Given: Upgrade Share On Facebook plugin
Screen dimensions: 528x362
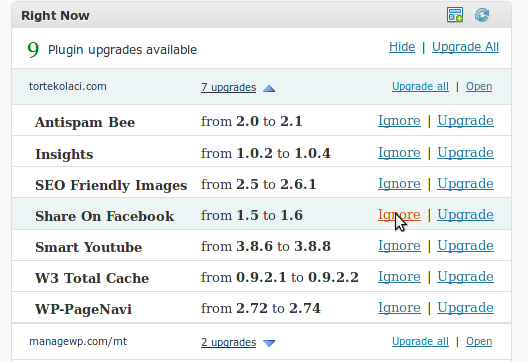Looking at the screenshot, I should pos(465,215).
